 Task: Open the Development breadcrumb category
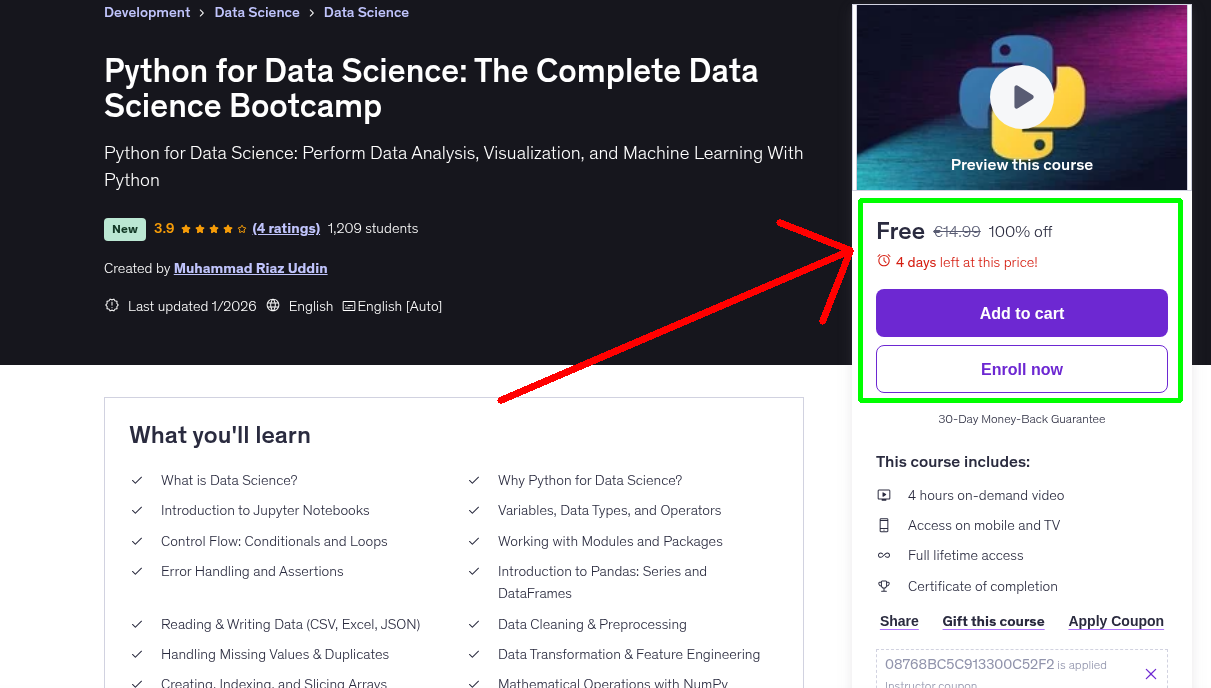pyautogui.click(x=147, y=12)
